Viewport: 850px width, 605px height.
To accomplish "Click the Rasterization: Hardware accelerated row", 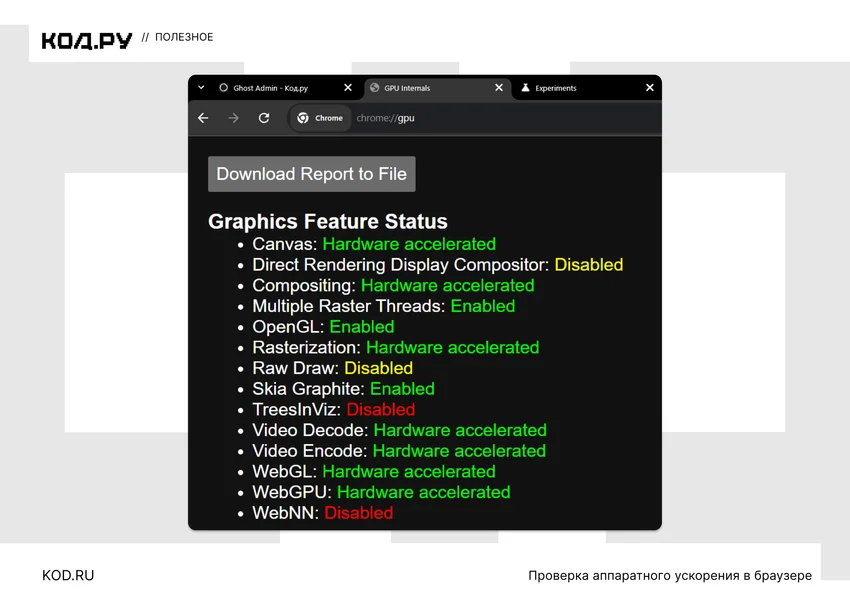I will (396, 347).
